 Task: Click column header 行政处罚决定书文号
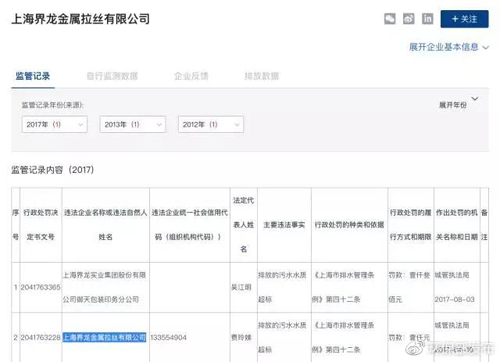41,225
